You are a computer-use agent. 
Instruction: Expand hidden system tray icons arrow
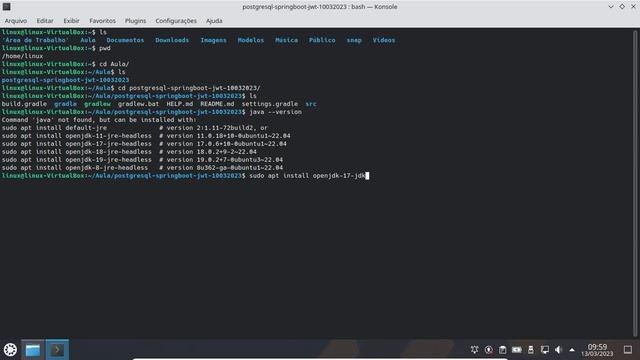coord(572,350)
